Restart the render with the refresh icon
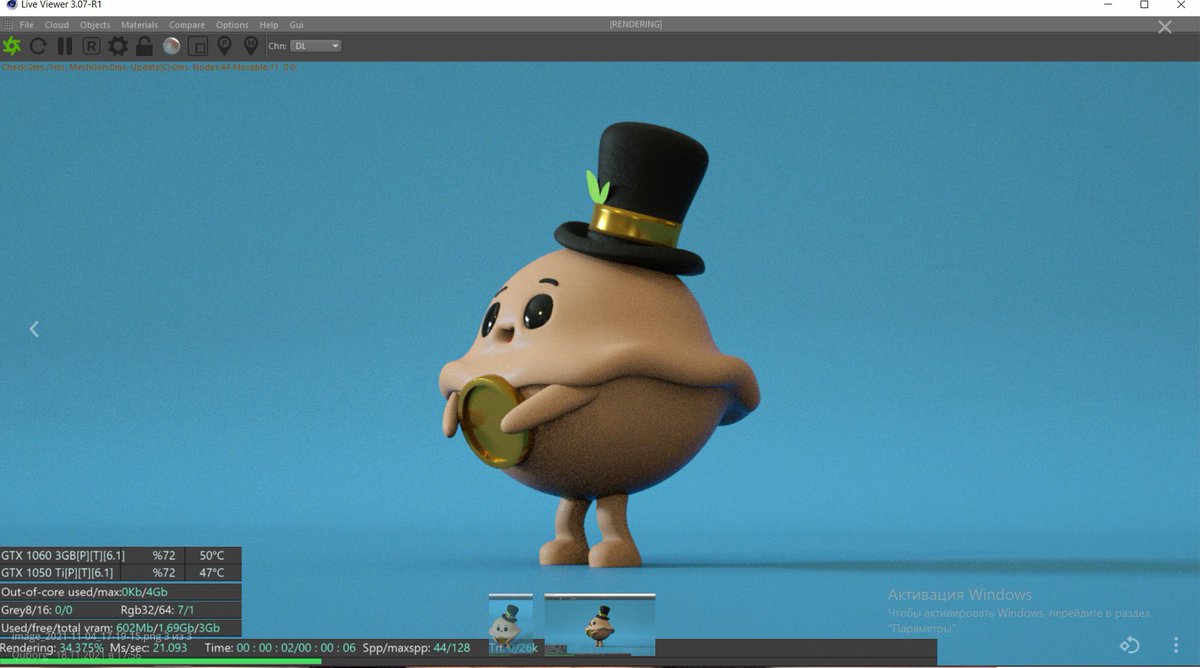The height and width of the screenshot is (668, 1200). coord(38,46)
